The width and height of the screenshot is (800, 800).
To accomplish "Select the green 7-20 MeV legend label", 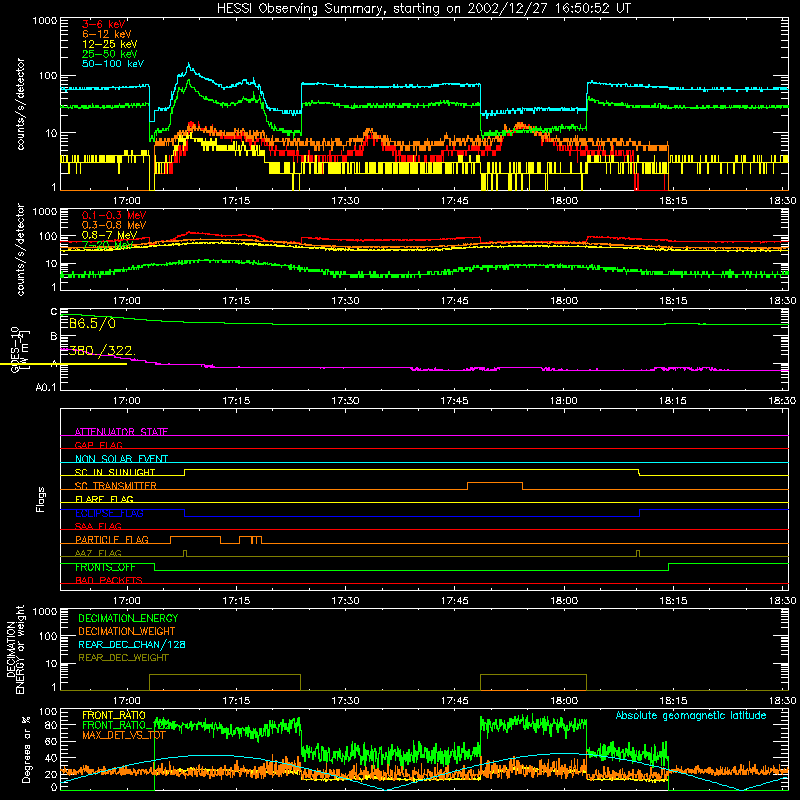I will 108,245.
